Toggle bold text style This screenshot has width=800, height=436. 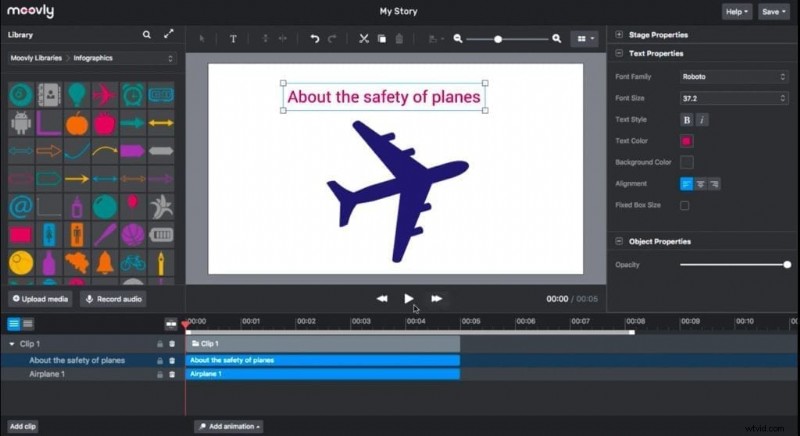(687, 120)
